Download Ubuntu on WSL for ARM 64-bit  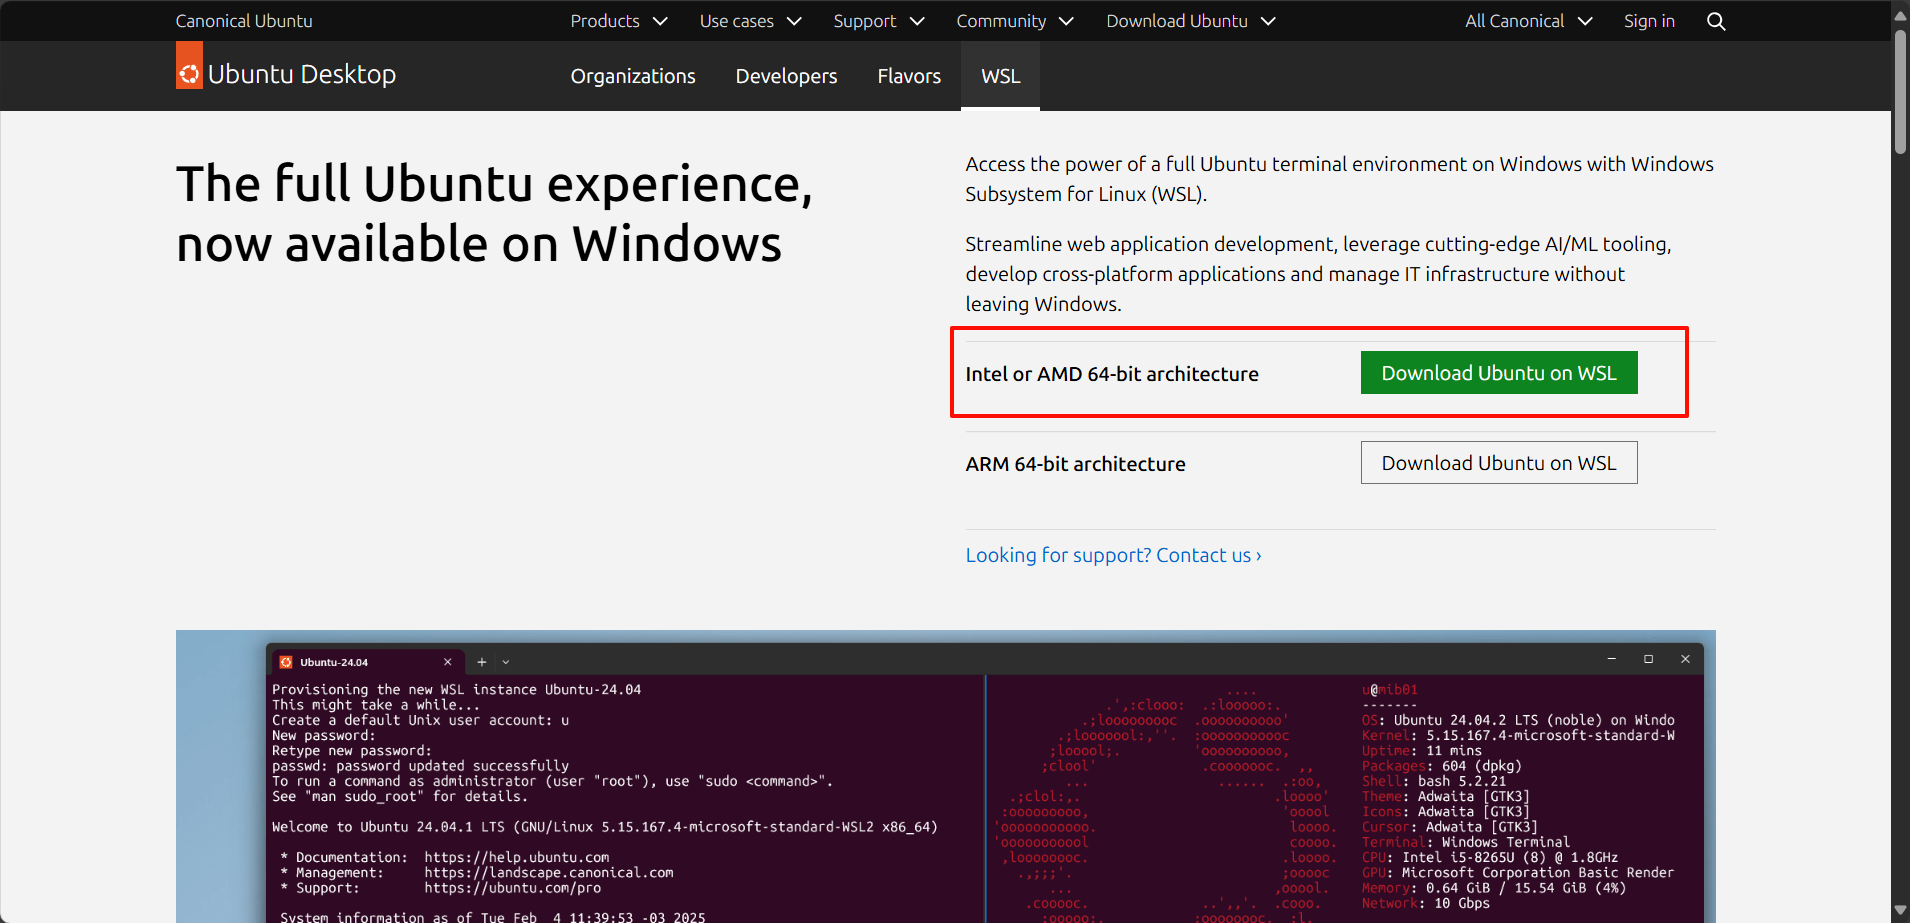[1498, 463]
